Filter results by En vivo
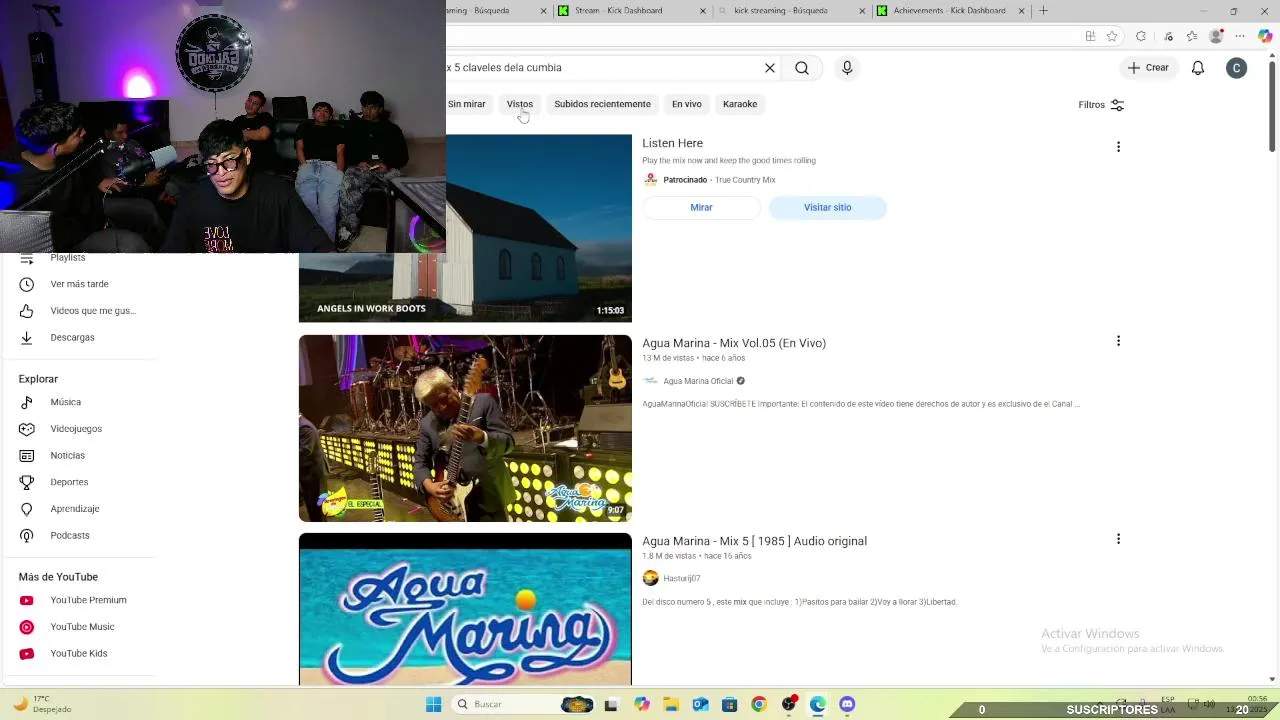Viewport: 1280px width, 720px height. (x=687, y=104)
